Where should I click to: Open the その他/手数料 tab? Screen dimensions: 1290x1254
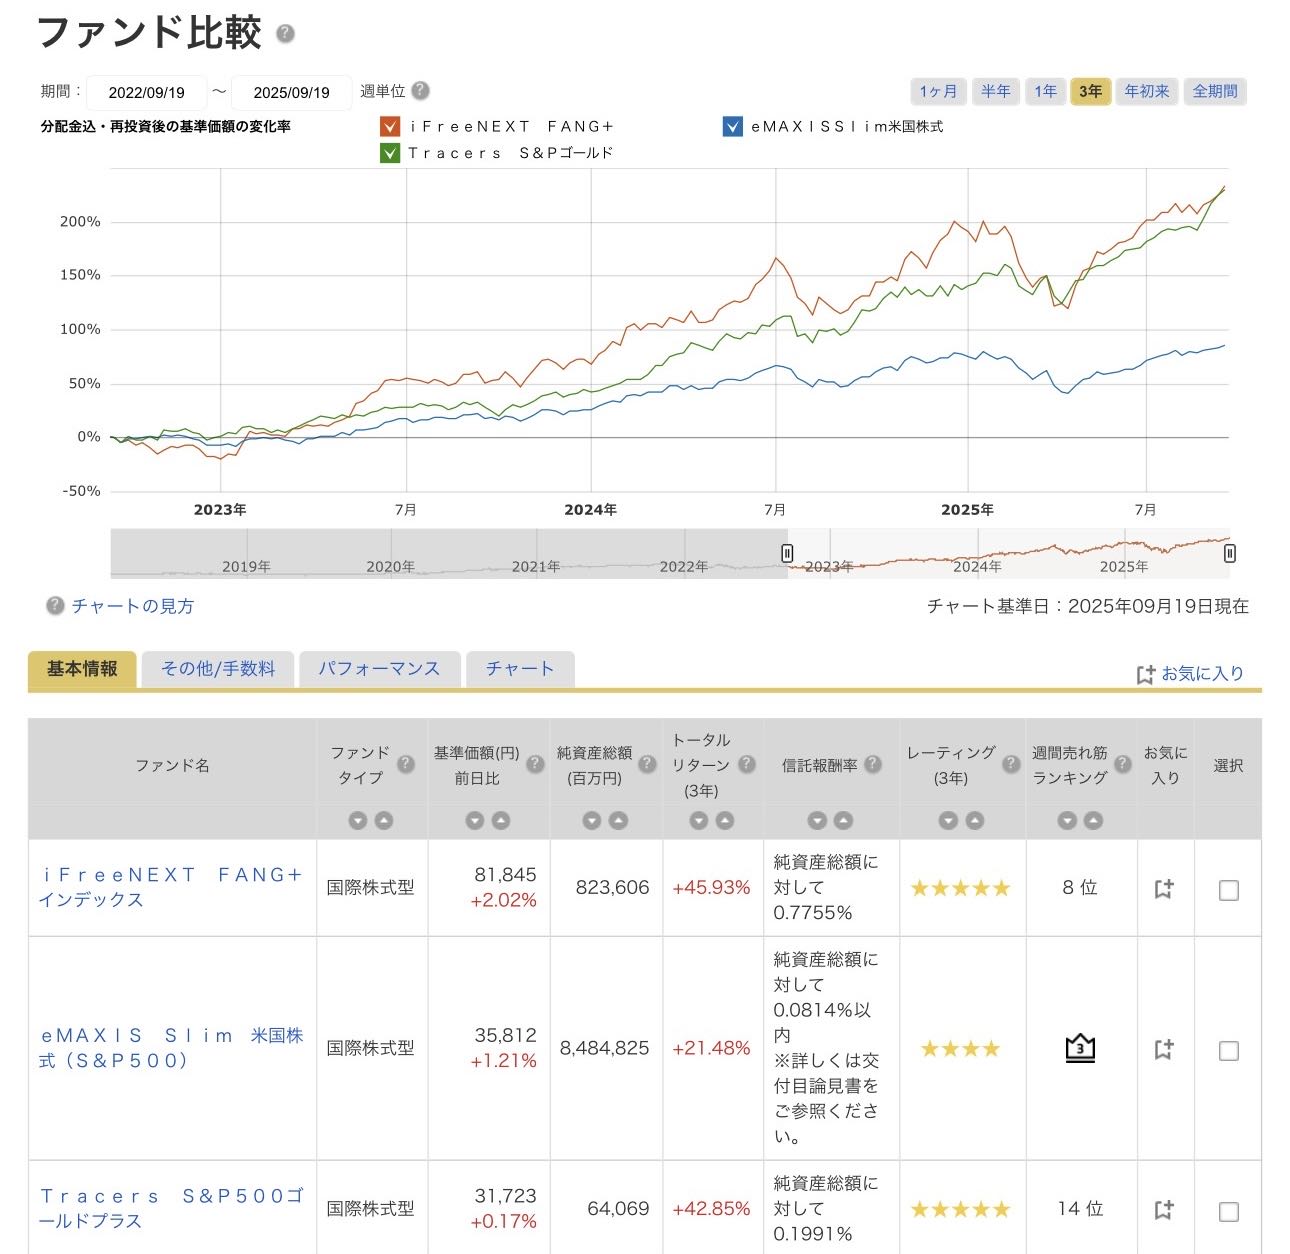click(x=218, y=669)
